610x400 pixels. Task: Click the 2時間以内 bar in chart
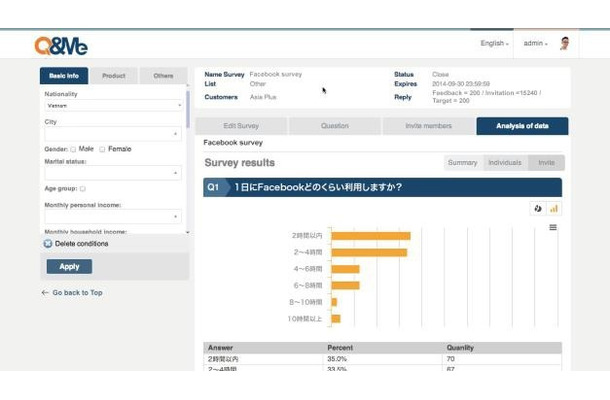pos(371,236)
